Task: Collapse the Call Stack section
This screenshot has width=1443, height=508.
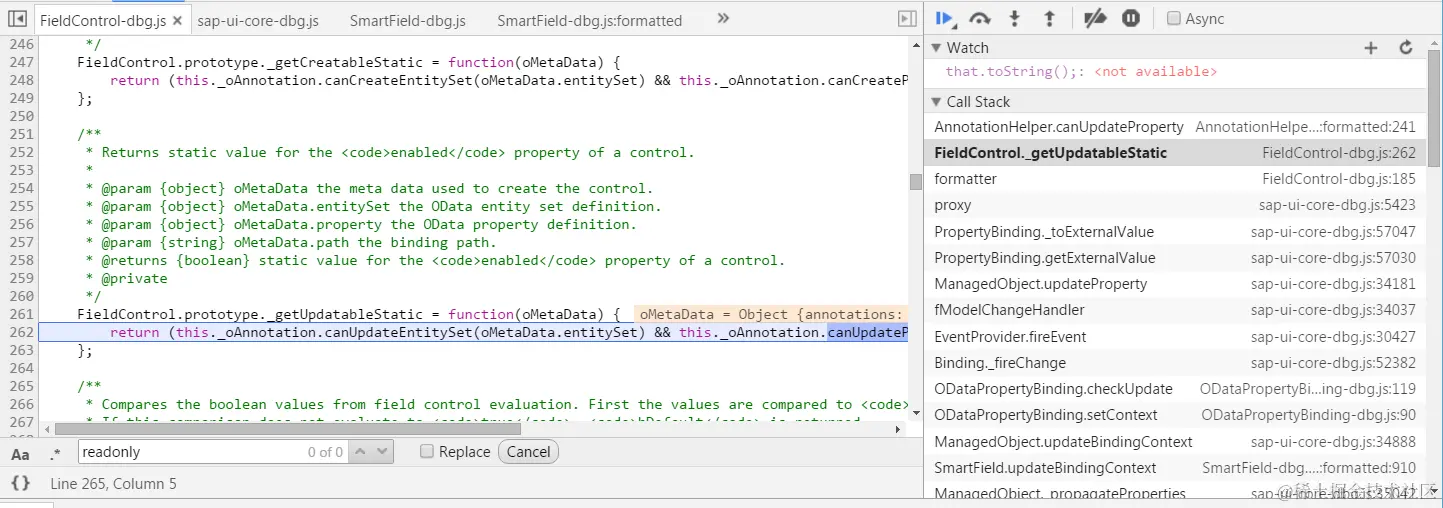Action: point(937,101)
